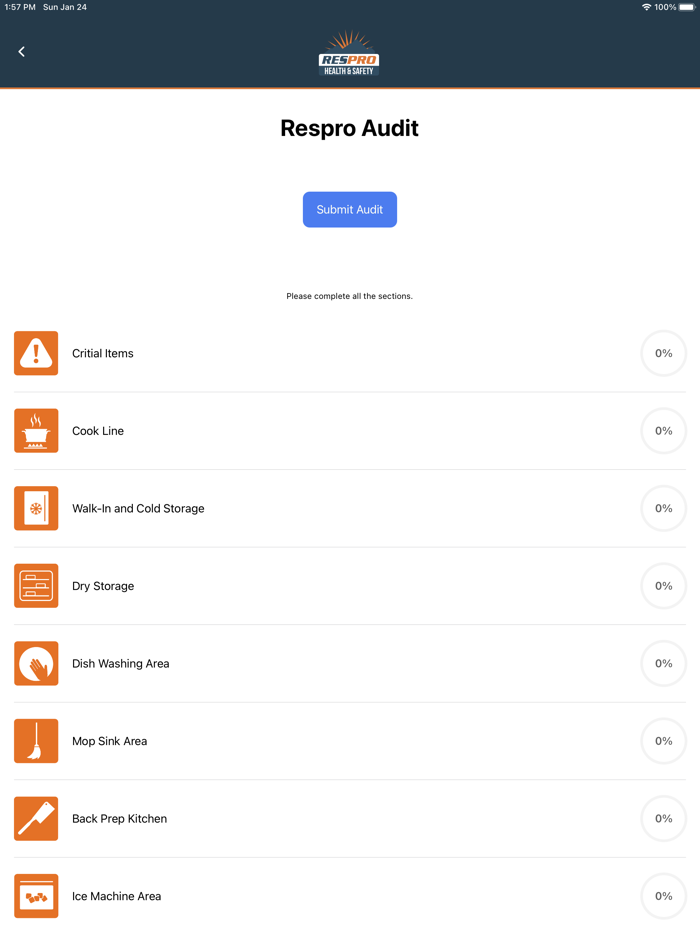Click Back Prep Kitchen 0% progress circle

pyautogui.click(x=664, y=818)
